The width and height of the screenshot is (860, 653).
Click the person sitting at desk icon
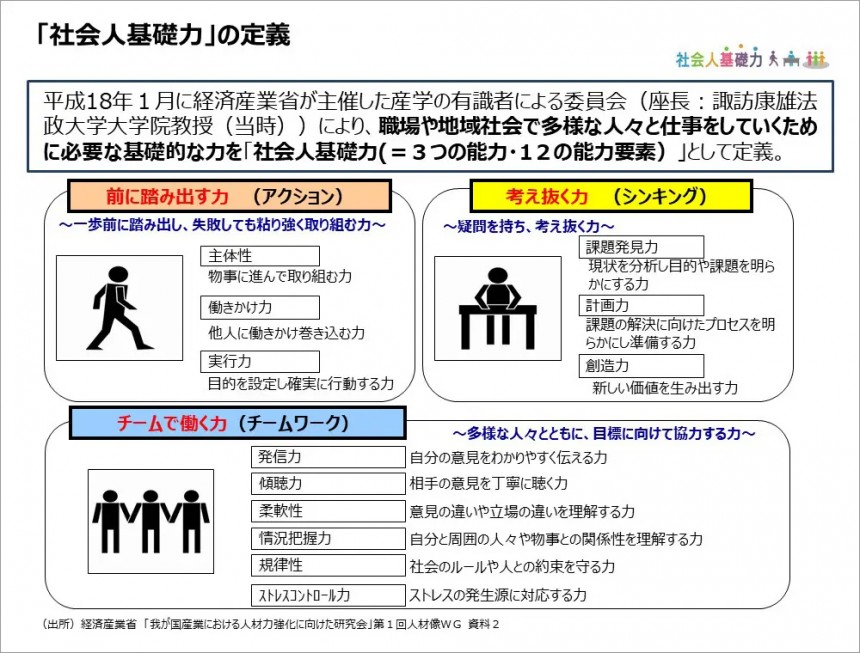(497, 306)
